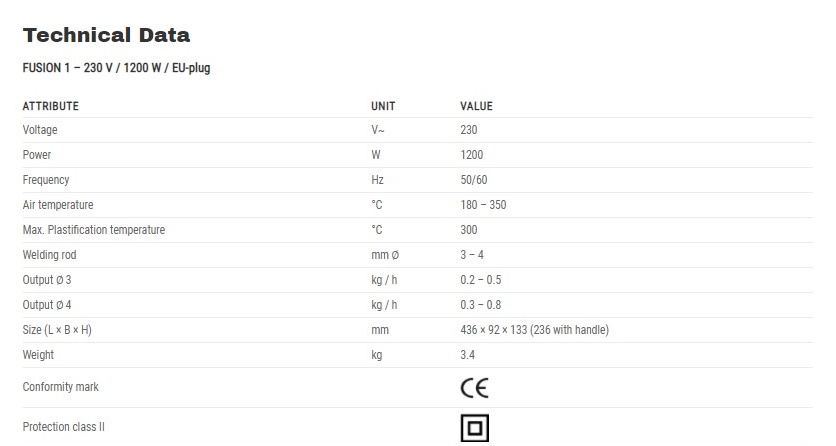Click the ATTRIBUTE column header
Viewport: 836px width, 446px height.
(x=51, y=106)
